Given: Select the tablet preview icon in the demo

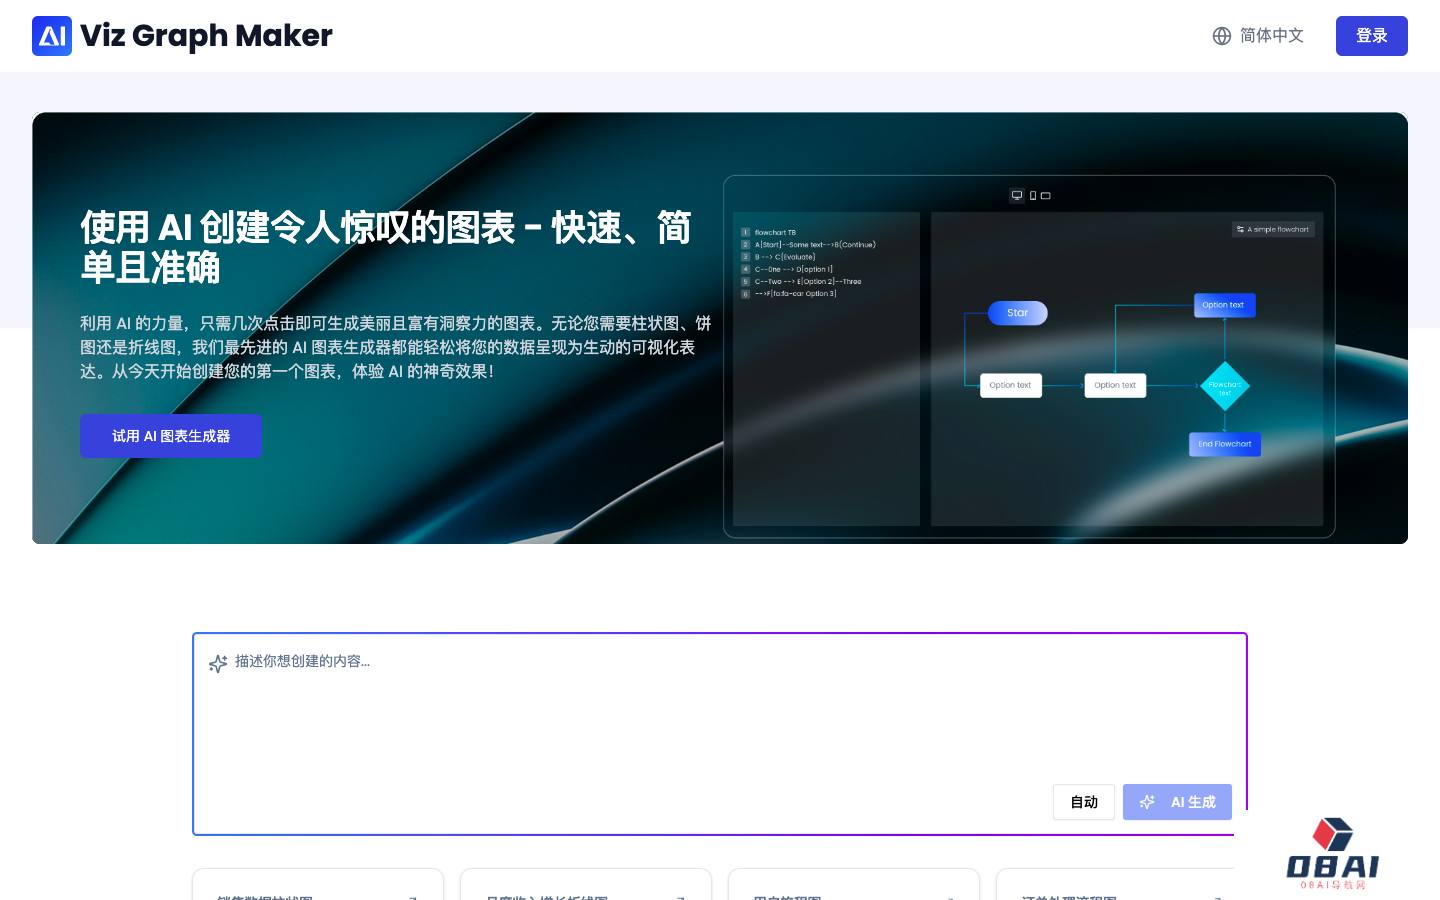Looking at the screenshot, I should (1045, 196).
